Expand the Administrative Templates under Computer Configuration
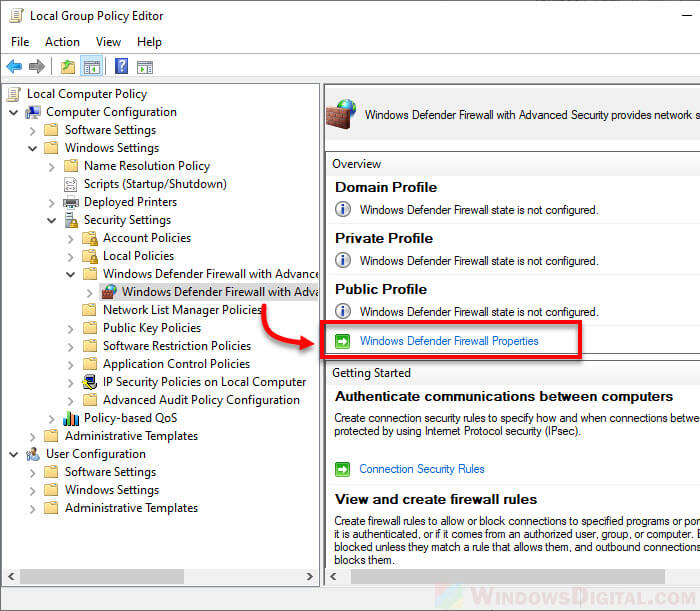Image resolution: width=700 pixels, height=611 pixels. click(x=33, y=436)
